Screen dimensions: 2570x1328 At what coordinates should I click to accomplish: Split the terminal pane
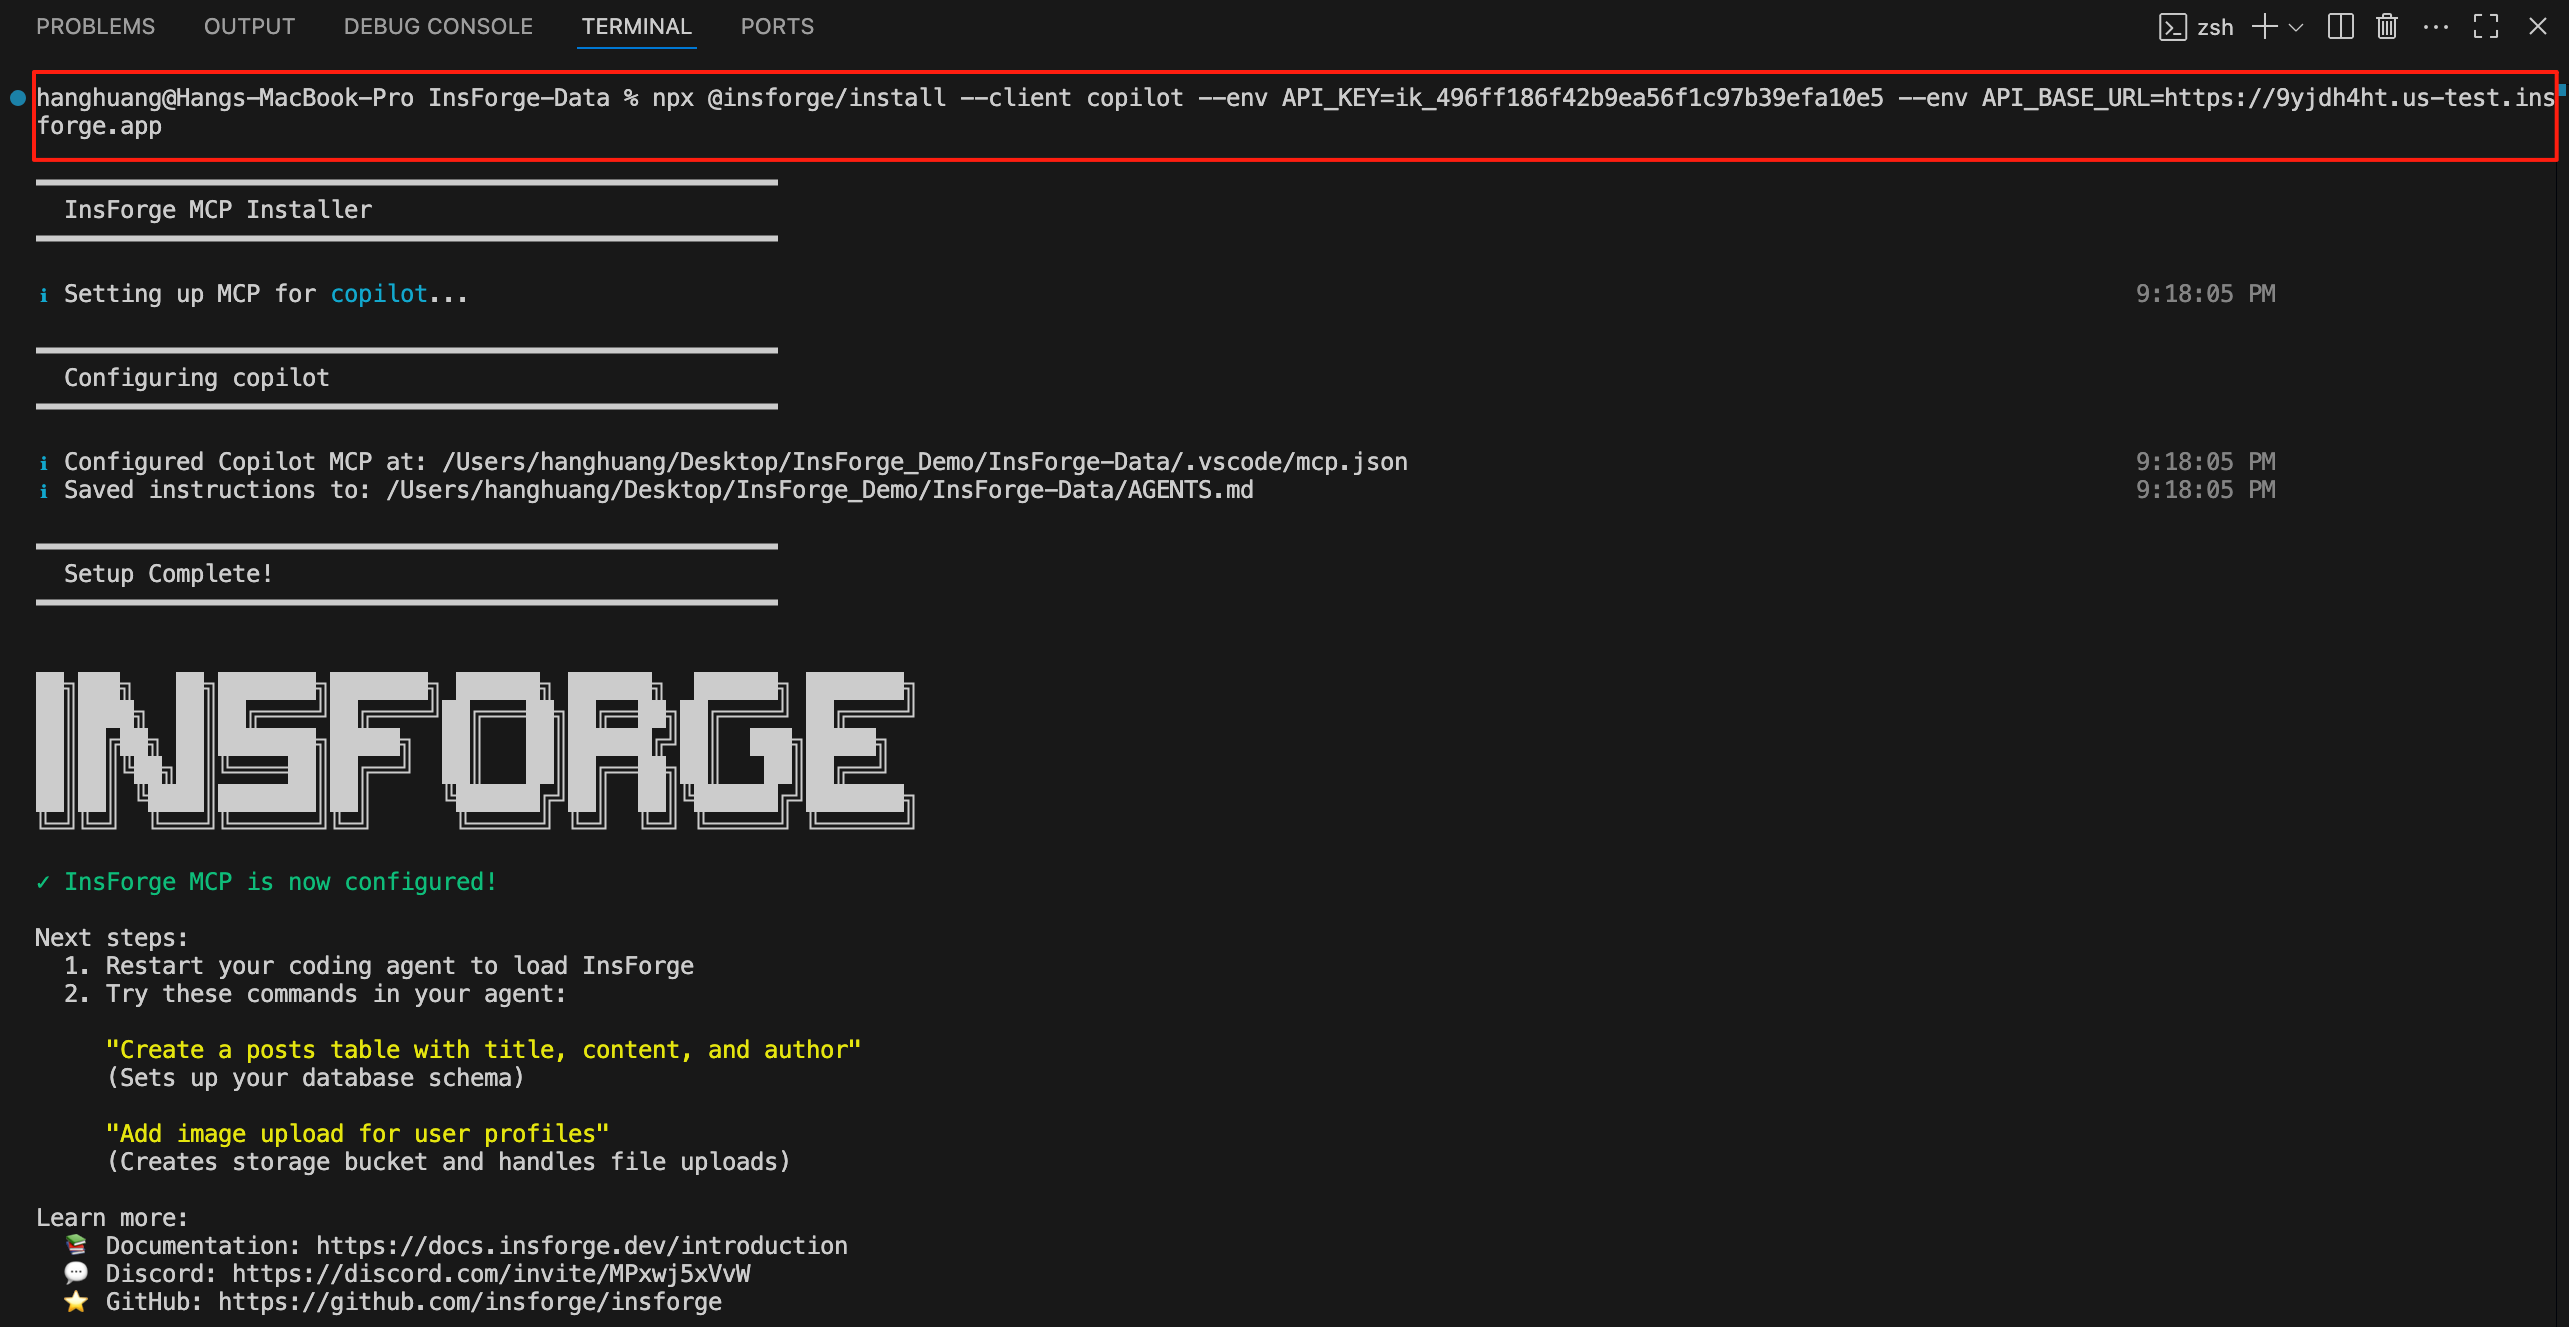pos(2340,27)
